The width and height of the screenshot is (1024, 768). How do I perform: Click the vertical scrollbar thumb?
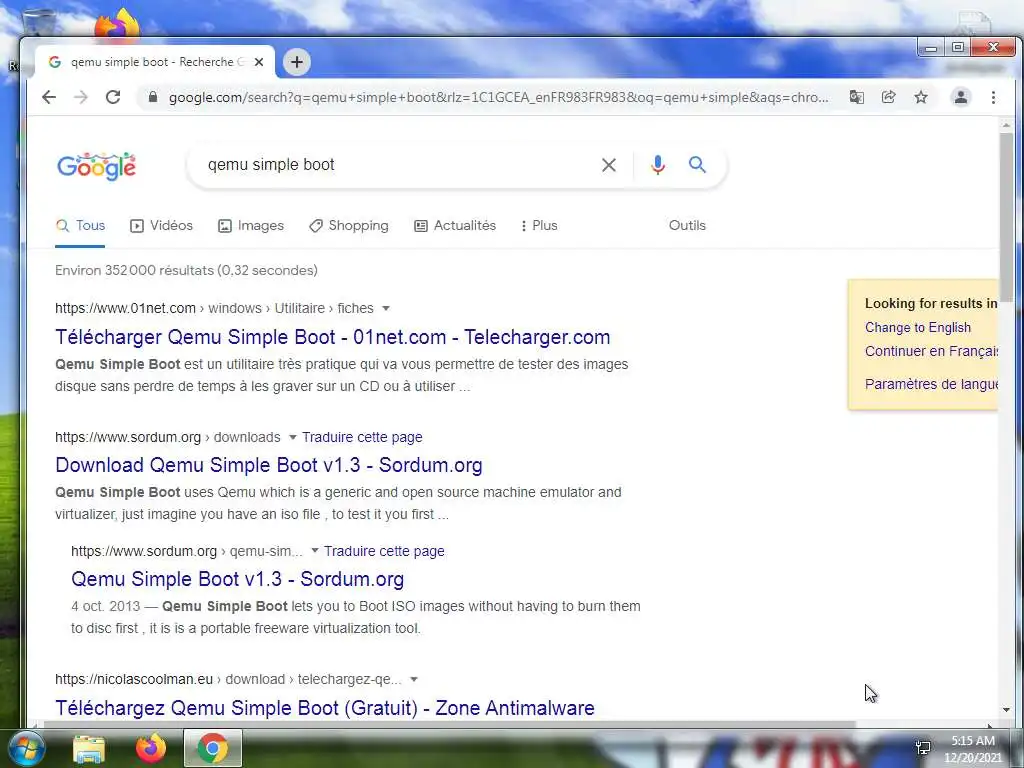pyautogui.click(x=1006, y=217)
